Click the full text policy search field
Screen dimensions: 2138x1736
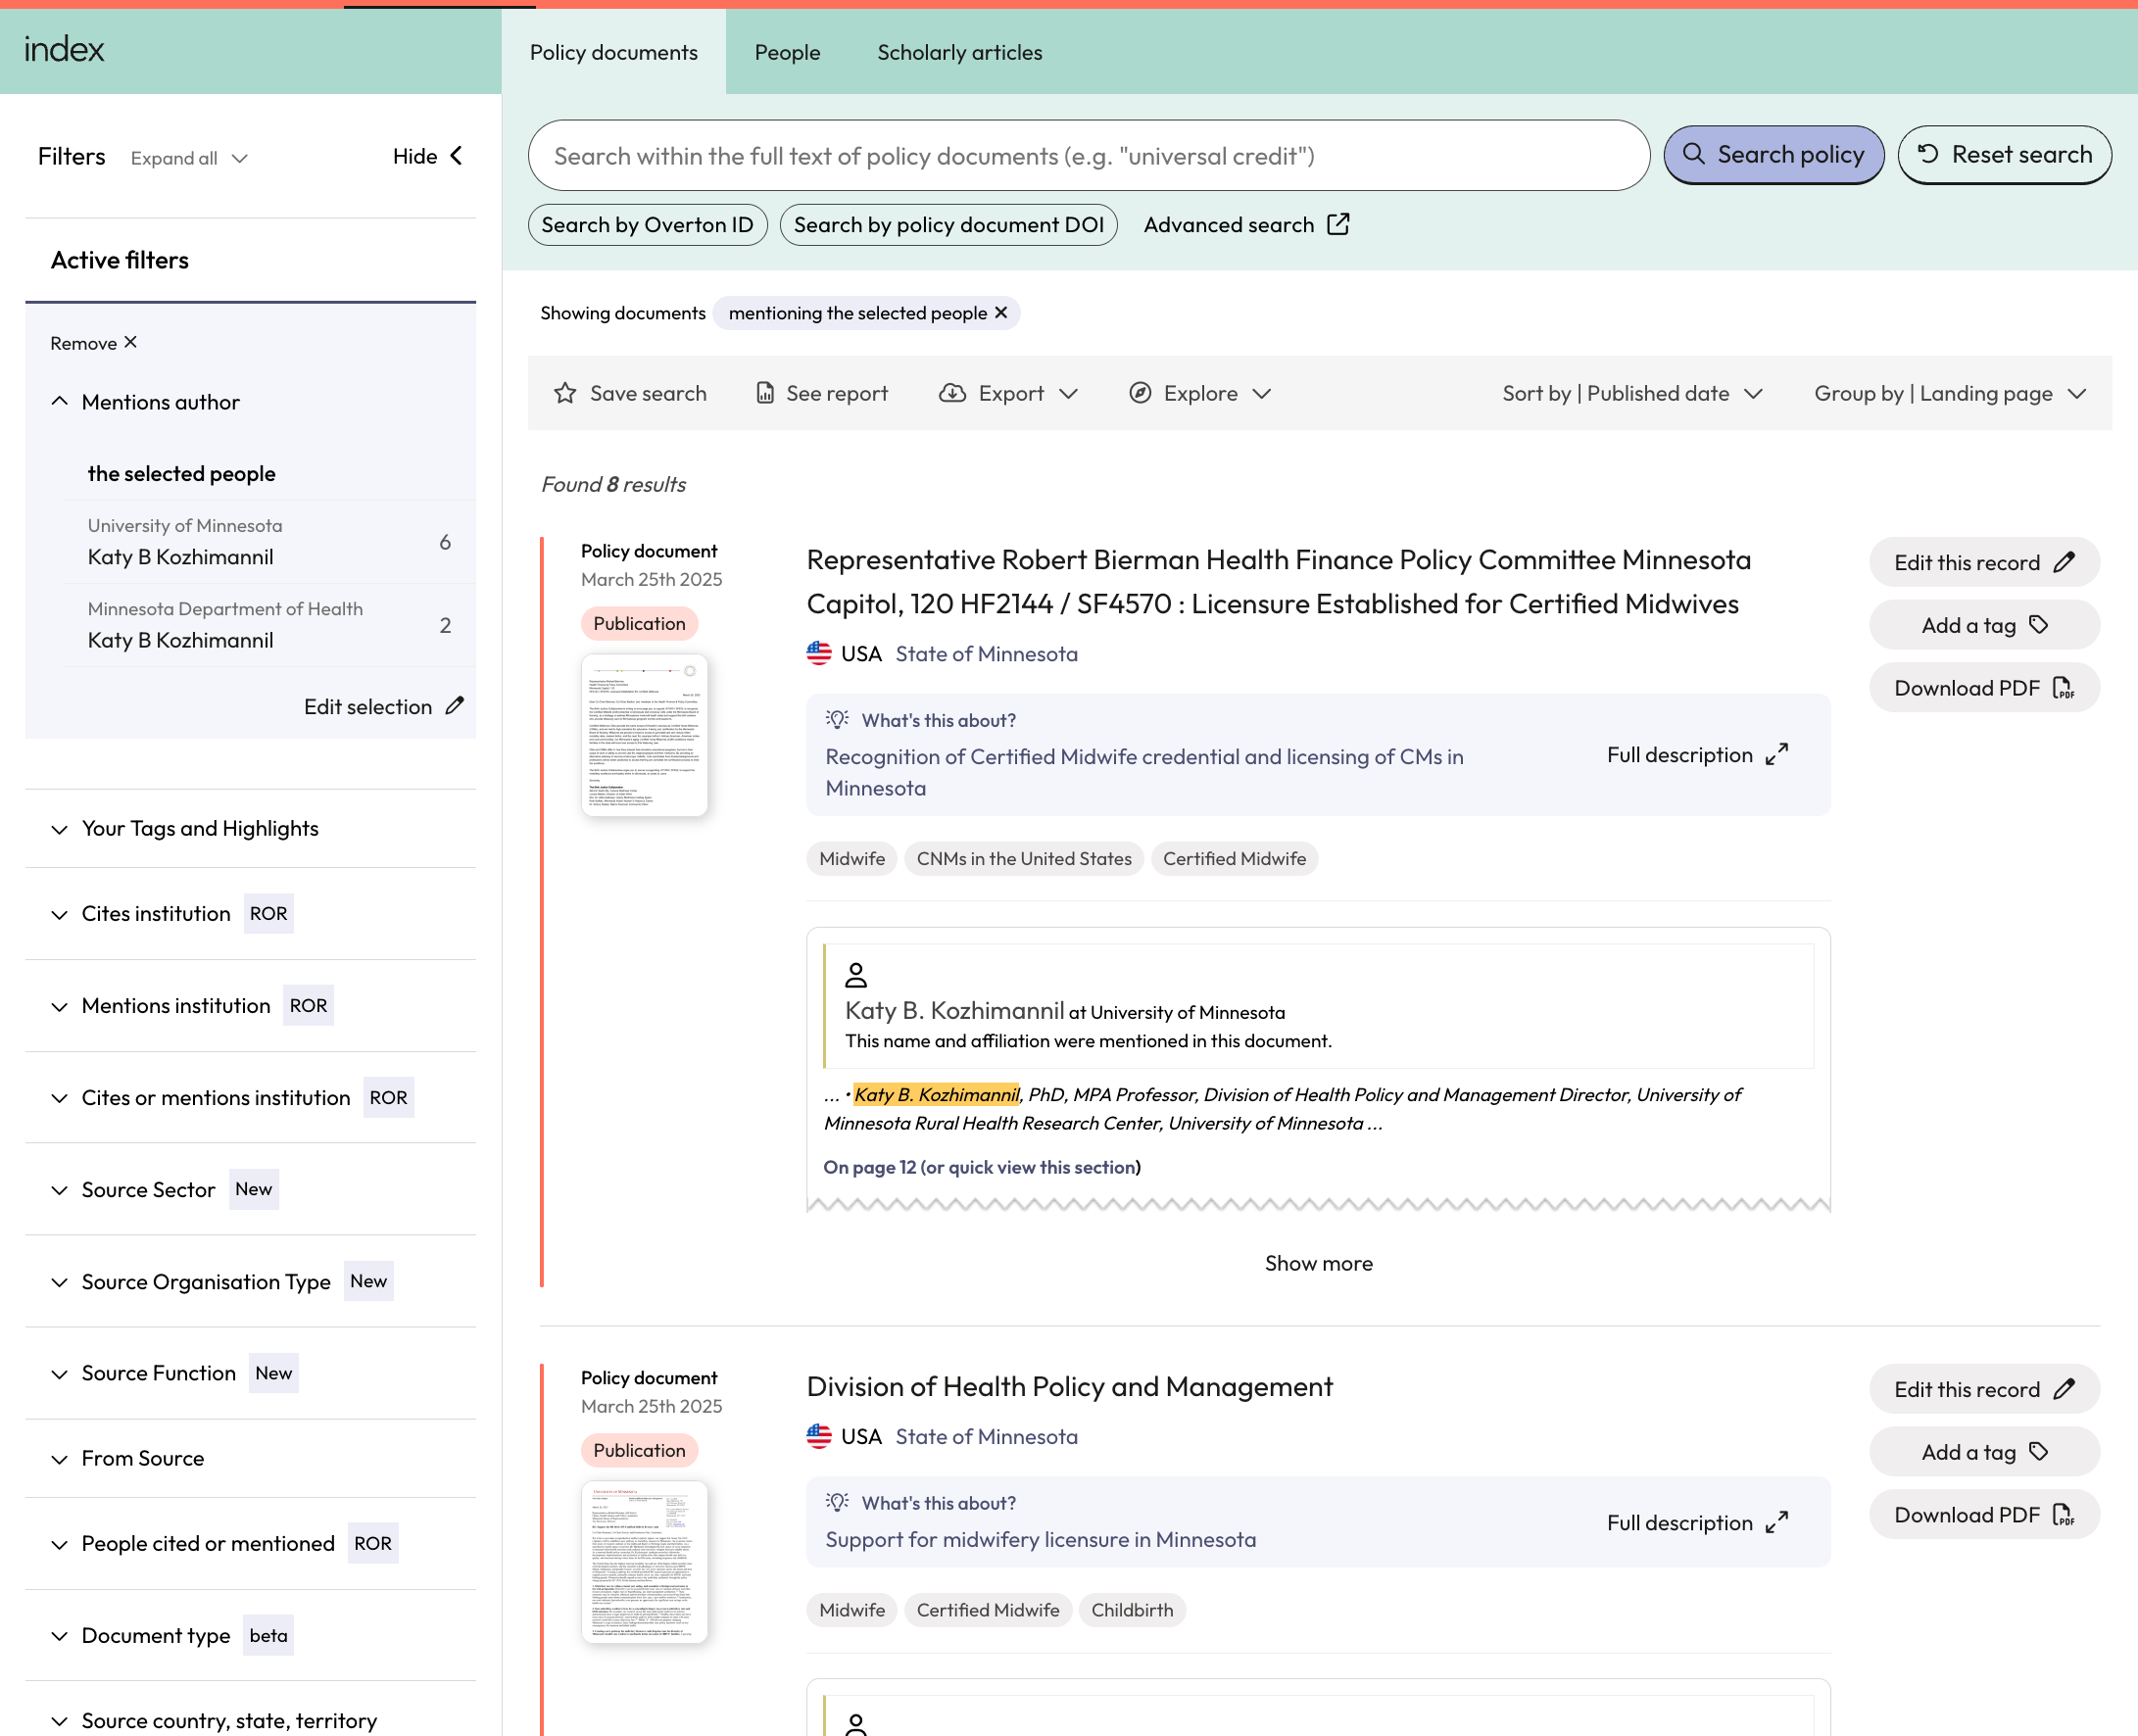tap(1088, 156)
